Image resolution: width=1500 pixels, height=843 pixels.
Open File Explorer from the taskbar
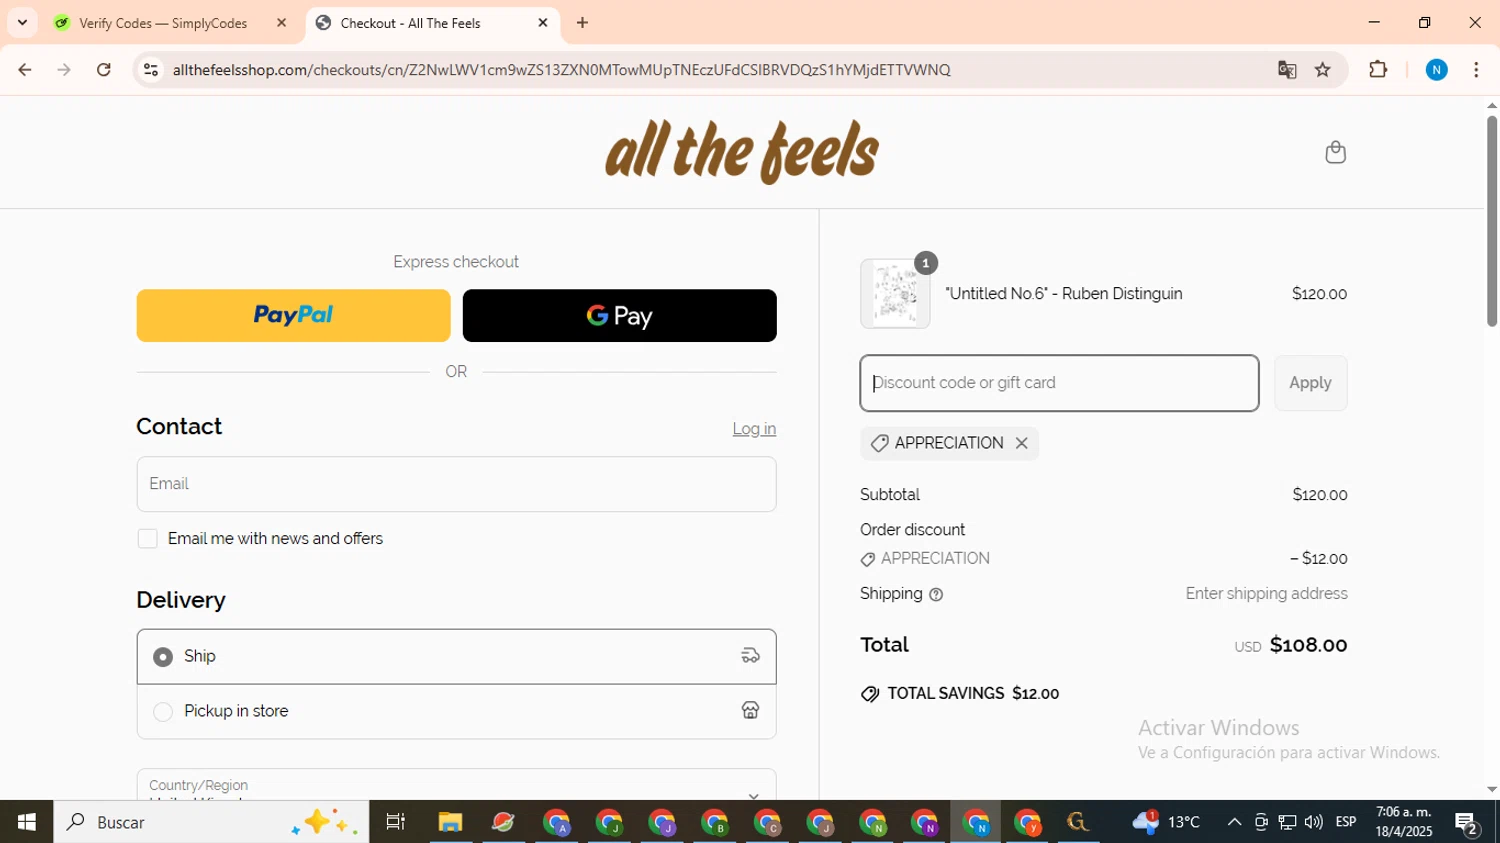[x=450, y=822]
